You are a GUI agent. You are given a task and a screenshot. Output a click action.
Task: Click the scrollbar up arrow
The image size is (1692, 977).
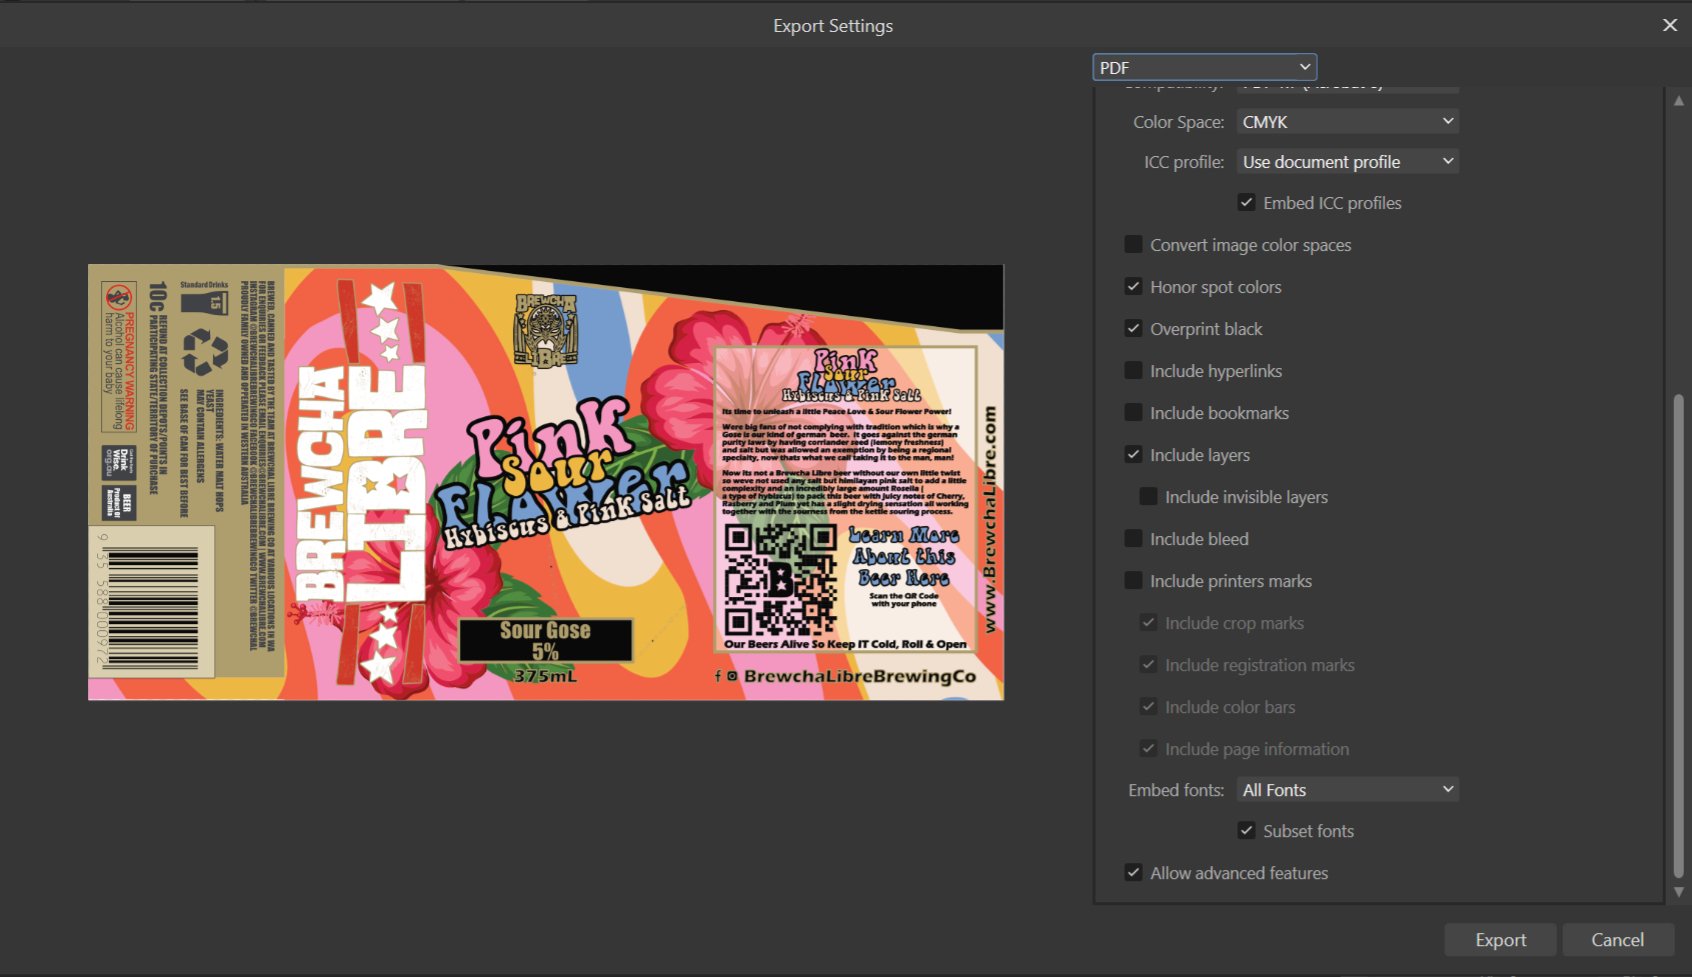pyautogui.click(x=1679, y=100)
